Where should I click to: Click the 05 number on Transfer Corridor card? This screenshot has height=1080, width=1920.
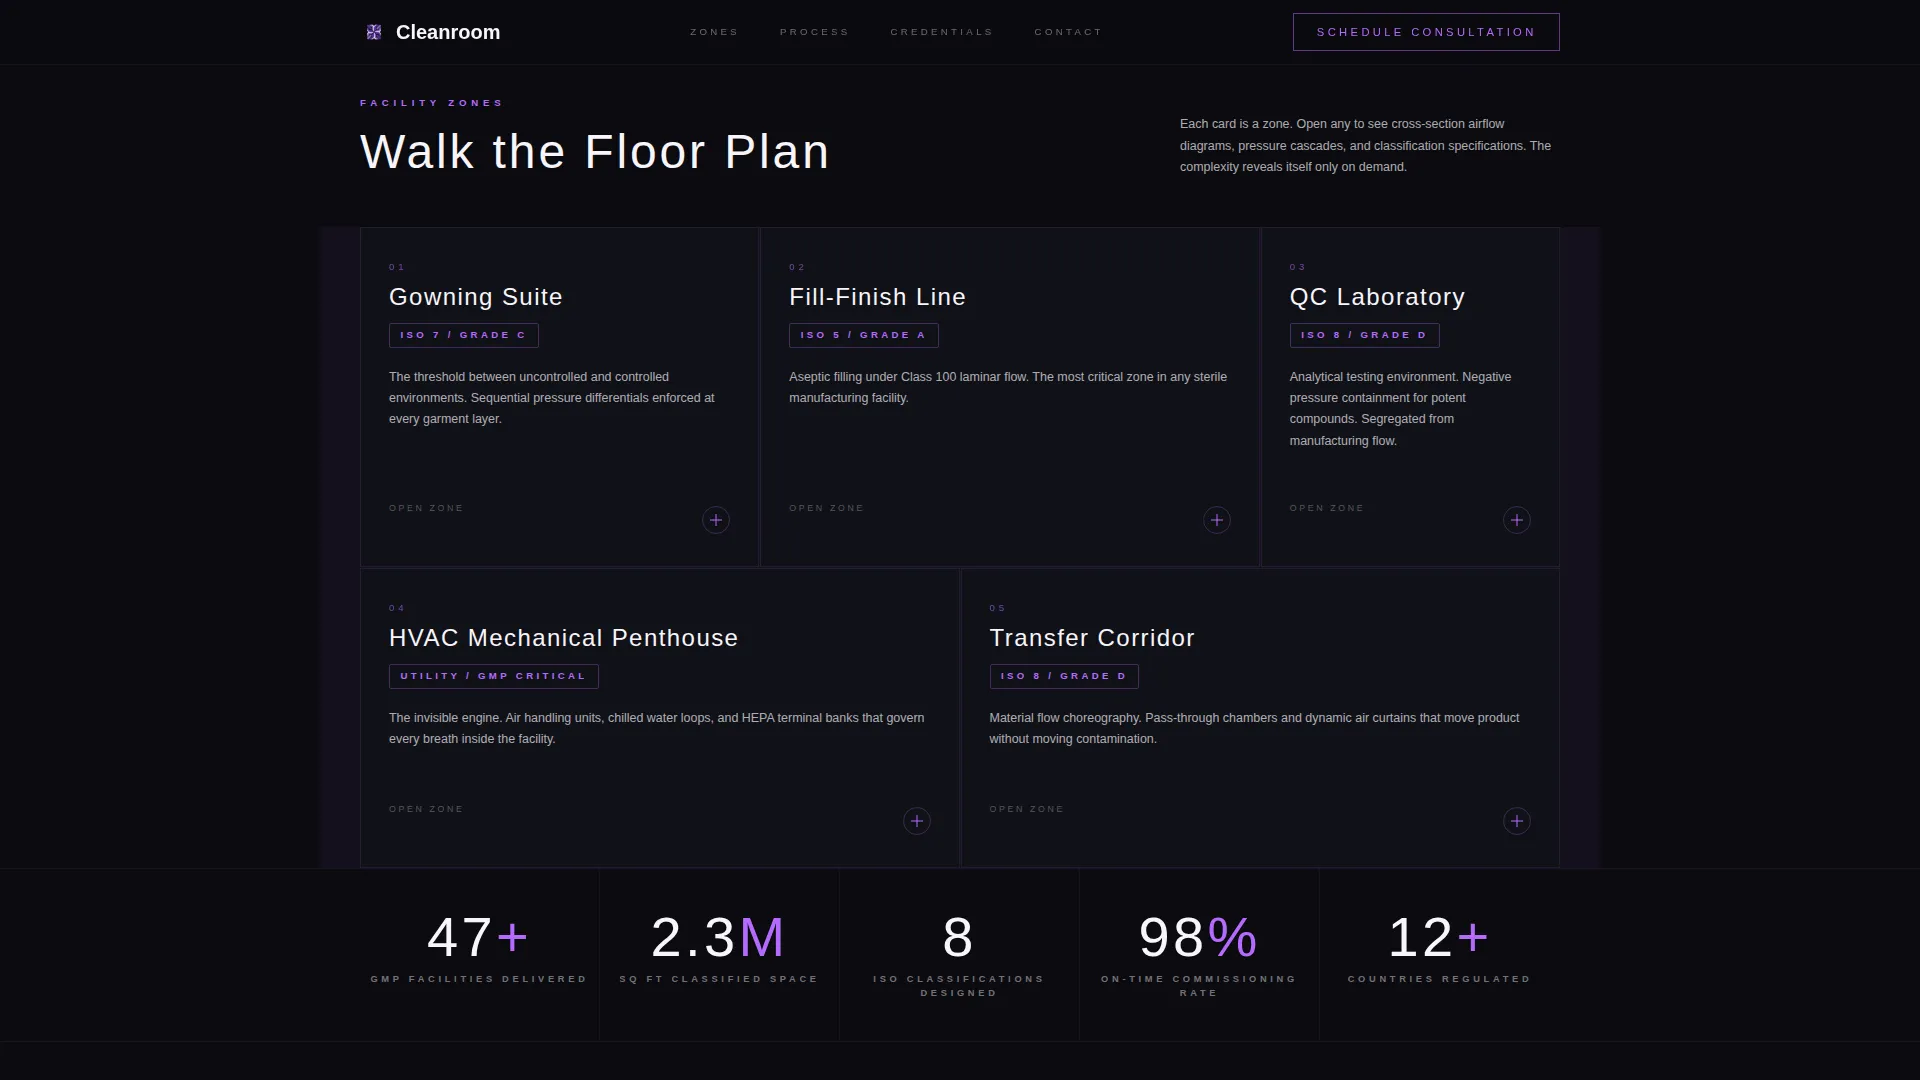[x=998, y=608]
